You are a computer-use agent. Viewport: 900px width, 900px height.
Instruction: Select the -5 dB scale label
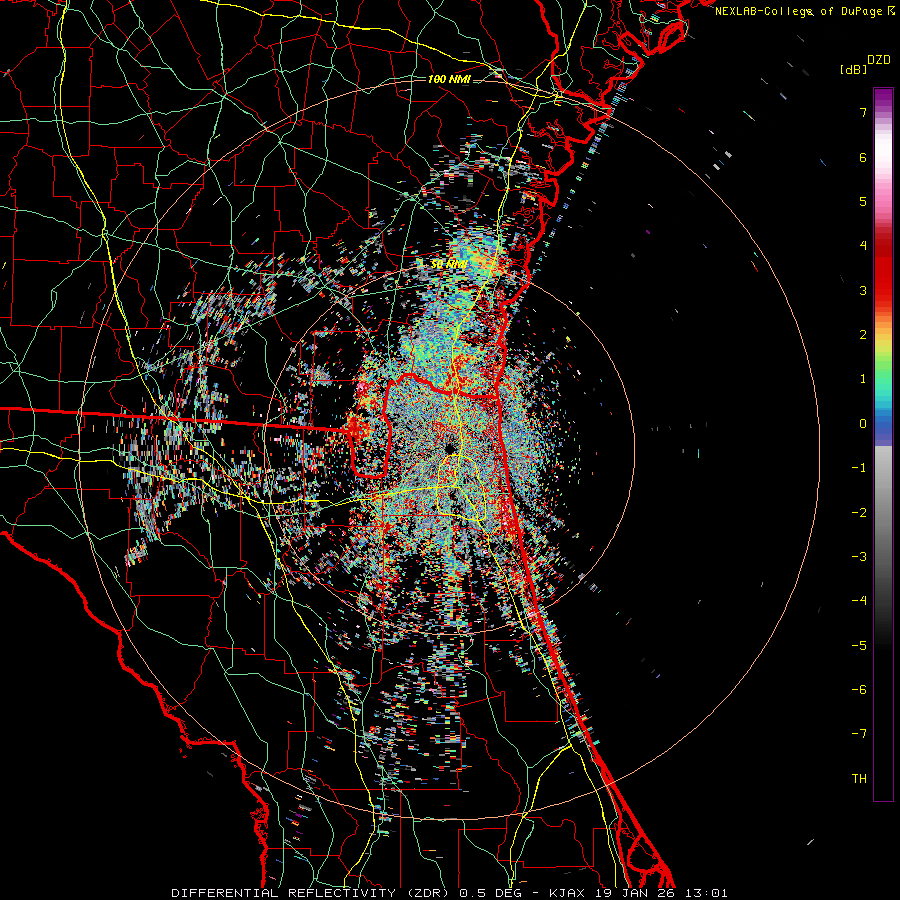859,645
